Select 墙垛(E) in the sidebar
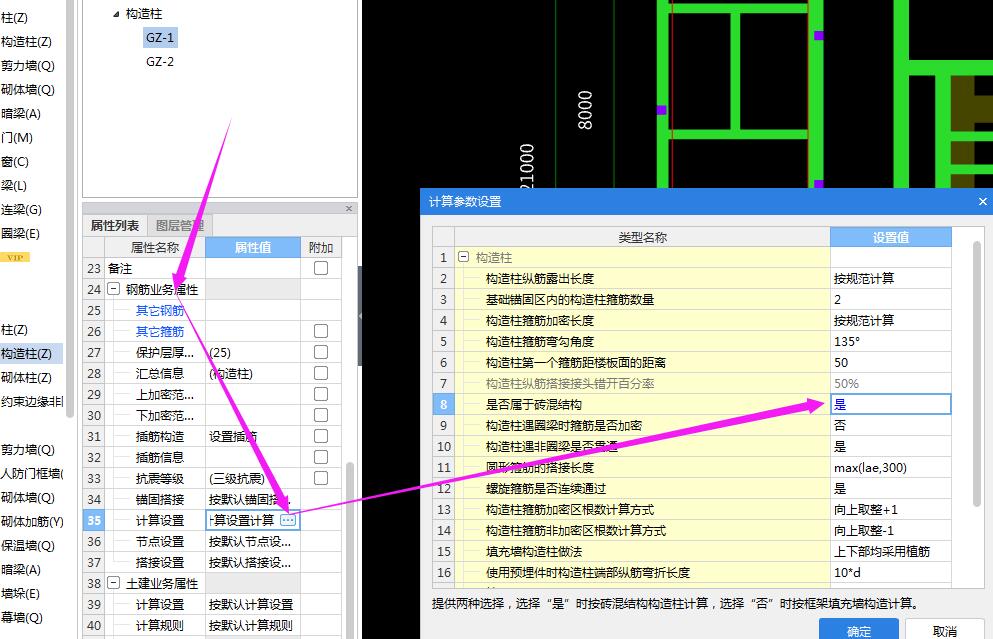Image resolution: width=993 pixels, height=639 pixels. [20, 593]
